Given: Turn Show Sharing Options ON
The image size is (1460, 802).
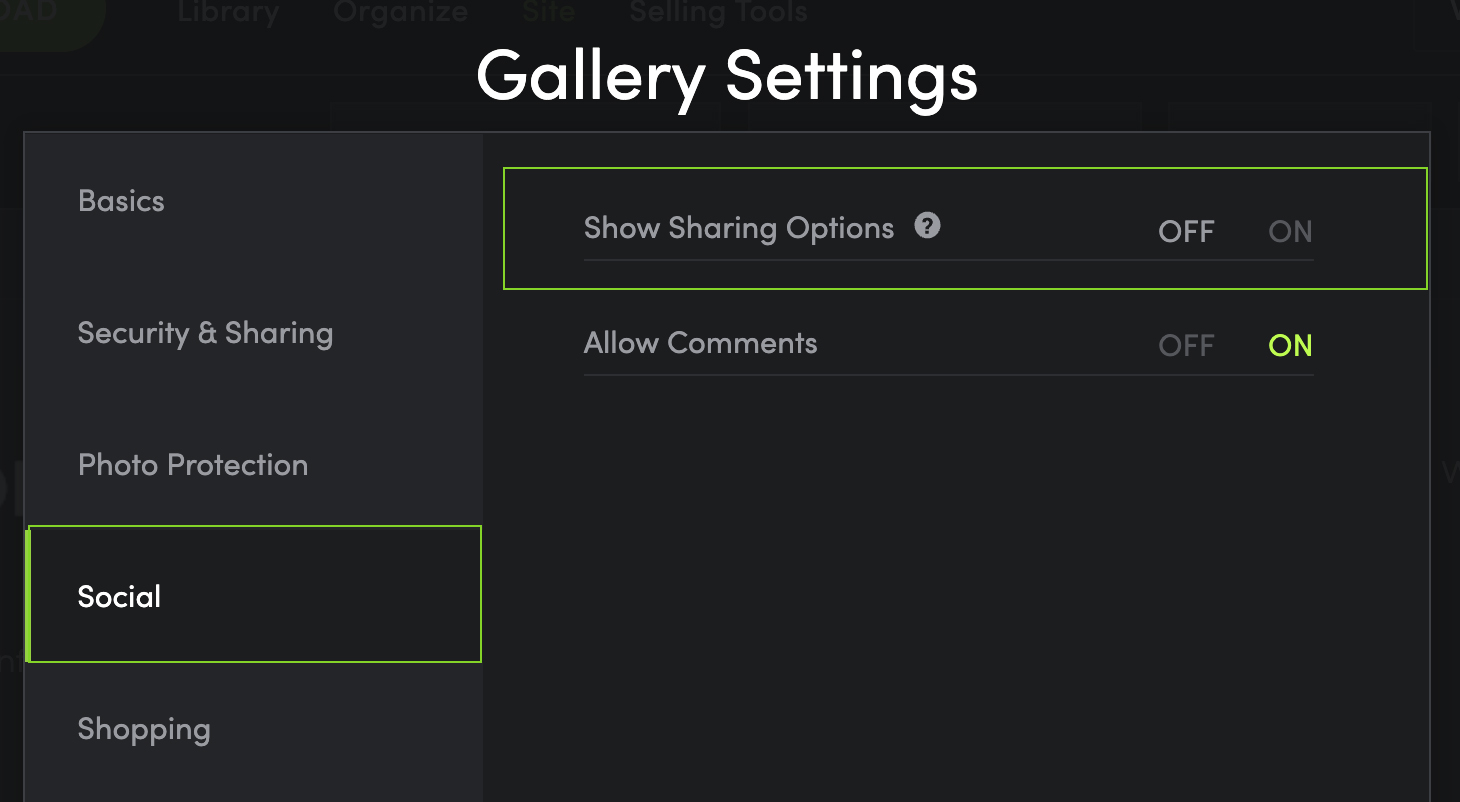Looking at the screenshot, I should coord(1290,231).
